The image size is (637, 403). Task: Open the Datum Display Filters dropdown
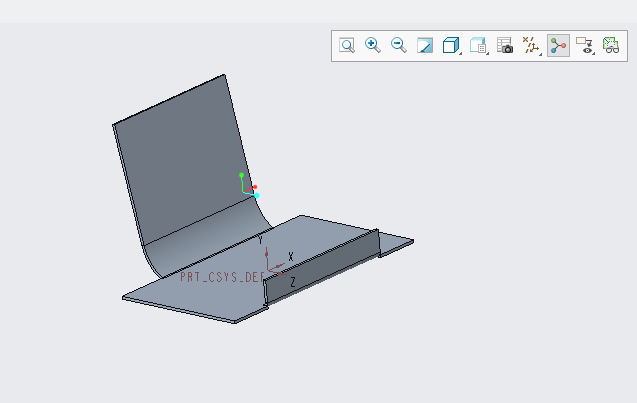pos(532,46)
